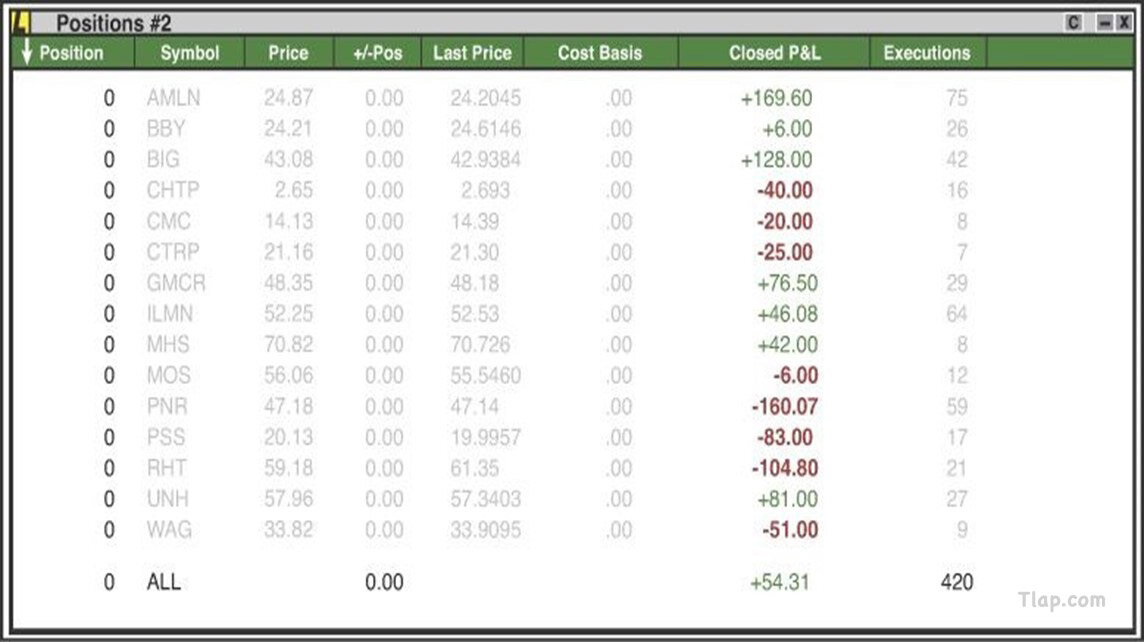Image resolution: width=1144 pixels, height=642 pixels.
Task: Click ILMN executions count 64
Action: pyautogui.click(x=956, y=314)
